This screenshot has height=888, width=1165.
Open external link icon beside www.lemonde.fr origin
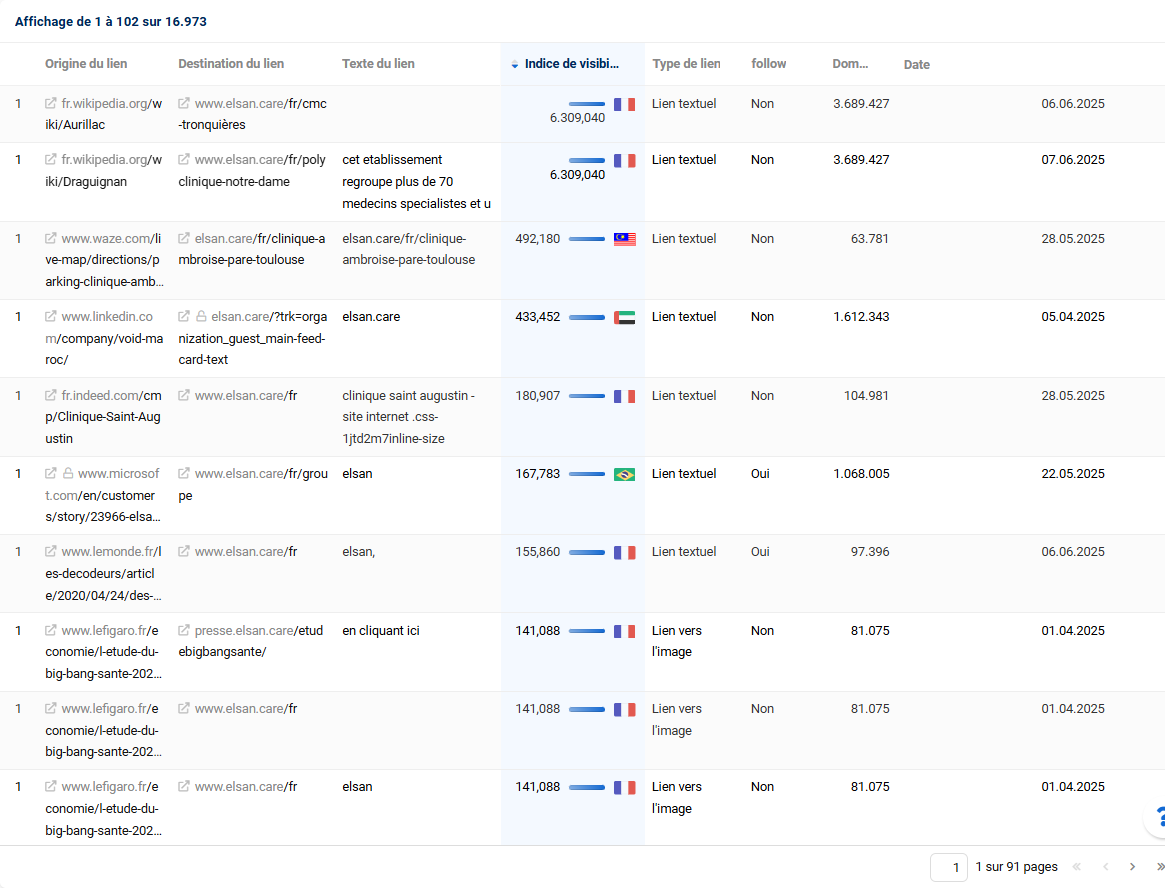click(x=51, y=551)
